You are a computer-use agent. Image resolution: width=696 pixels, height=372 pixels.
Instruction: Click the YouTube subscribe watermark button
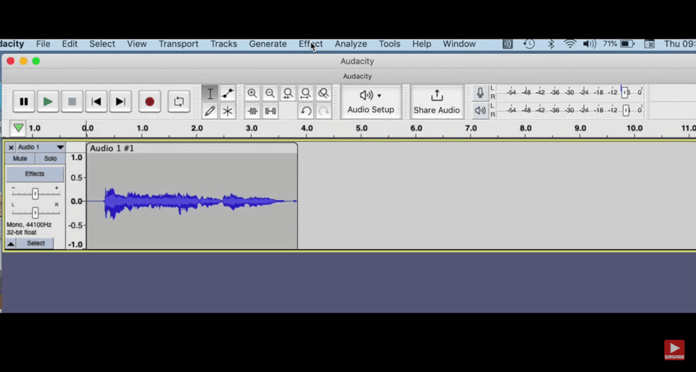pos(674,350)
